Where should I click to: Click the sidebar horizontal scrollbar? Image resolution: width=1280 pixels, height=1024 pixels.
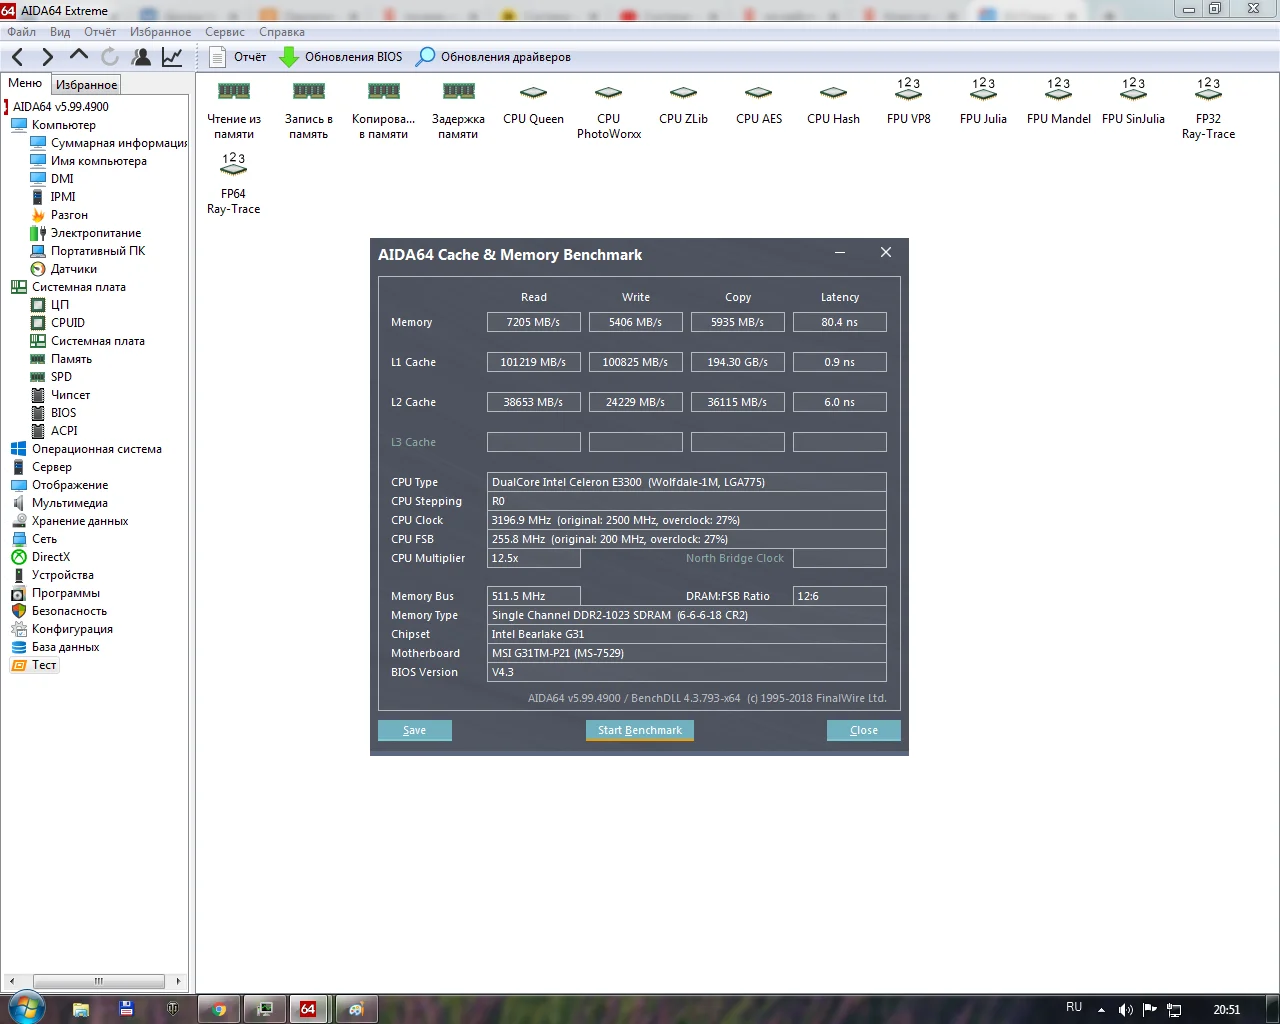point(98,981)
